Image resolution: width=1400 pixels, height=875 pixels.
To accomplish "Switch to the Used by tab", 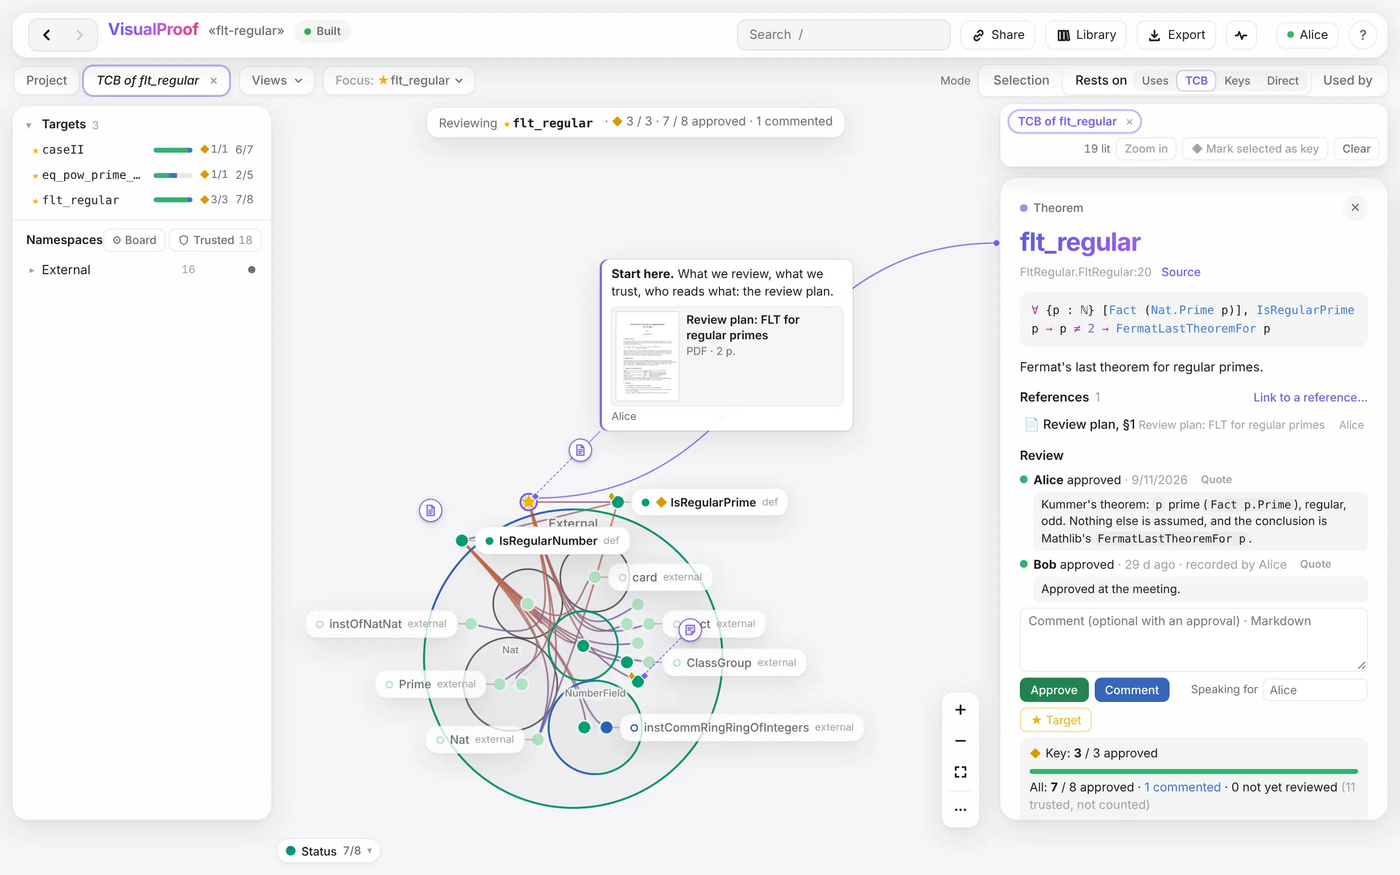I will [x=1347, y=80].
